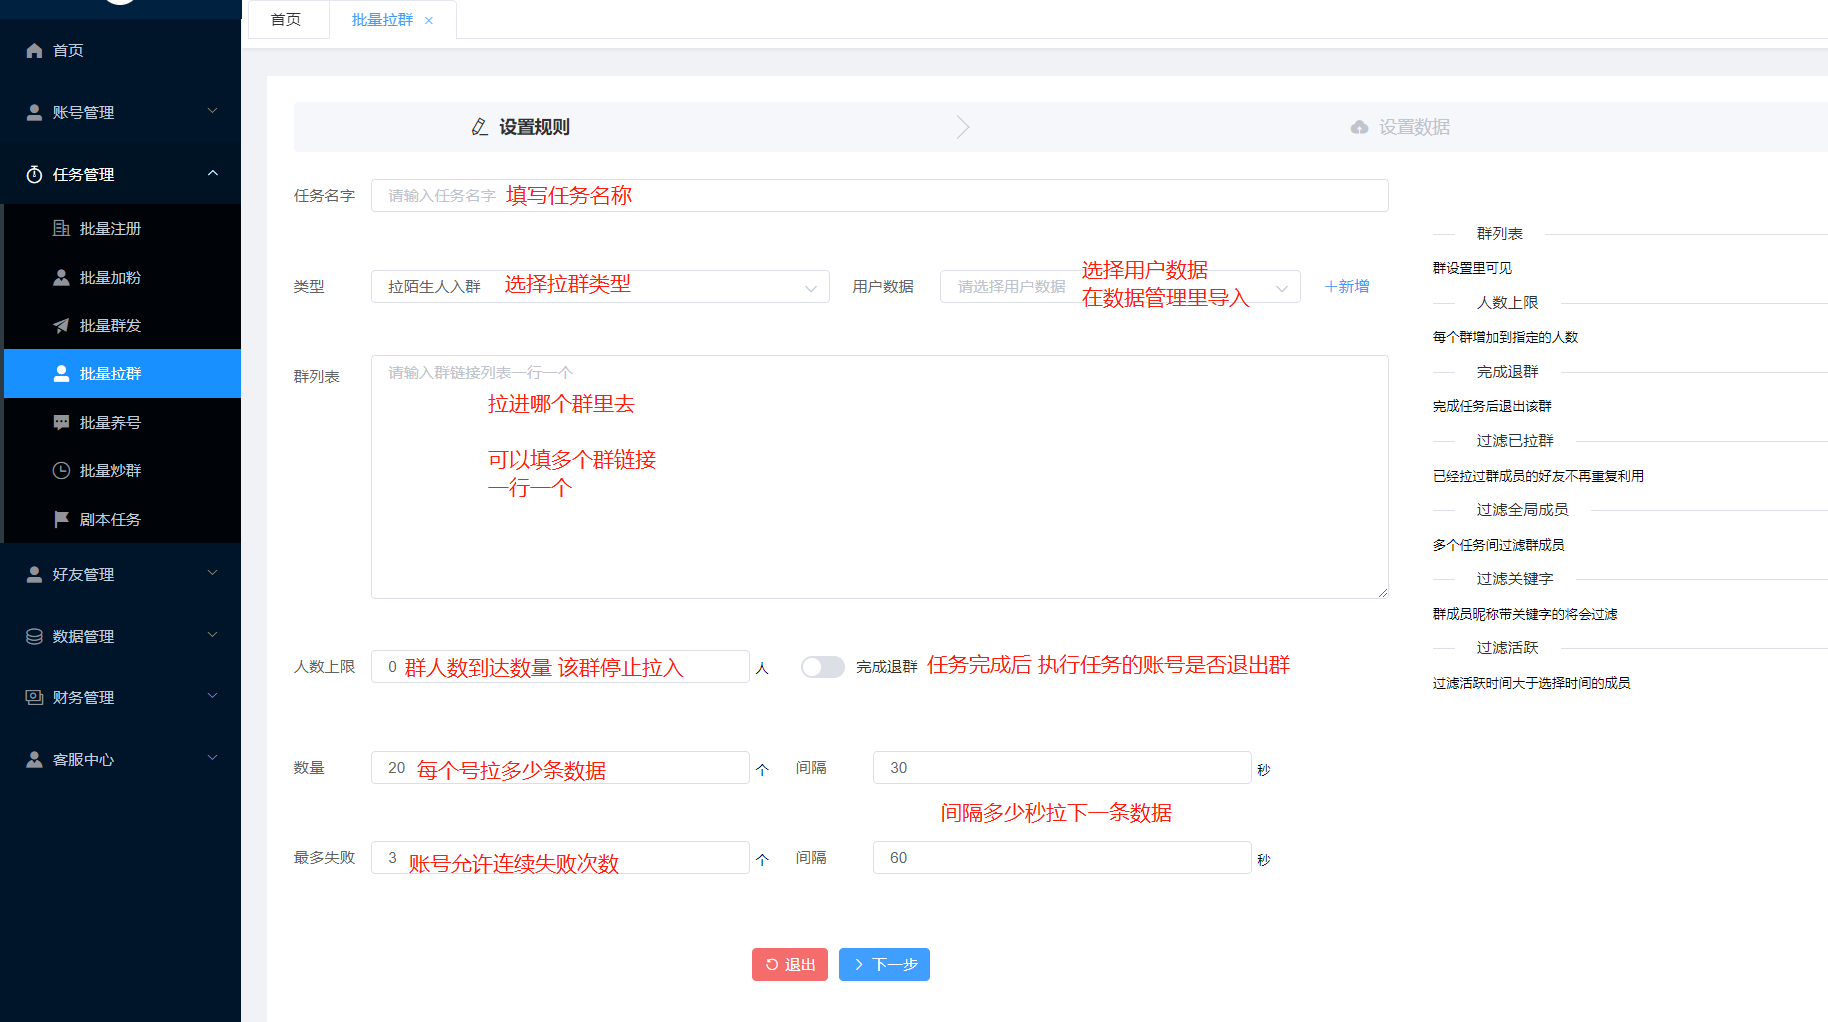Open 批量加粉 in the sidebar
1828x1022 pixels.
pyautogui.click(x=110, y=277)
